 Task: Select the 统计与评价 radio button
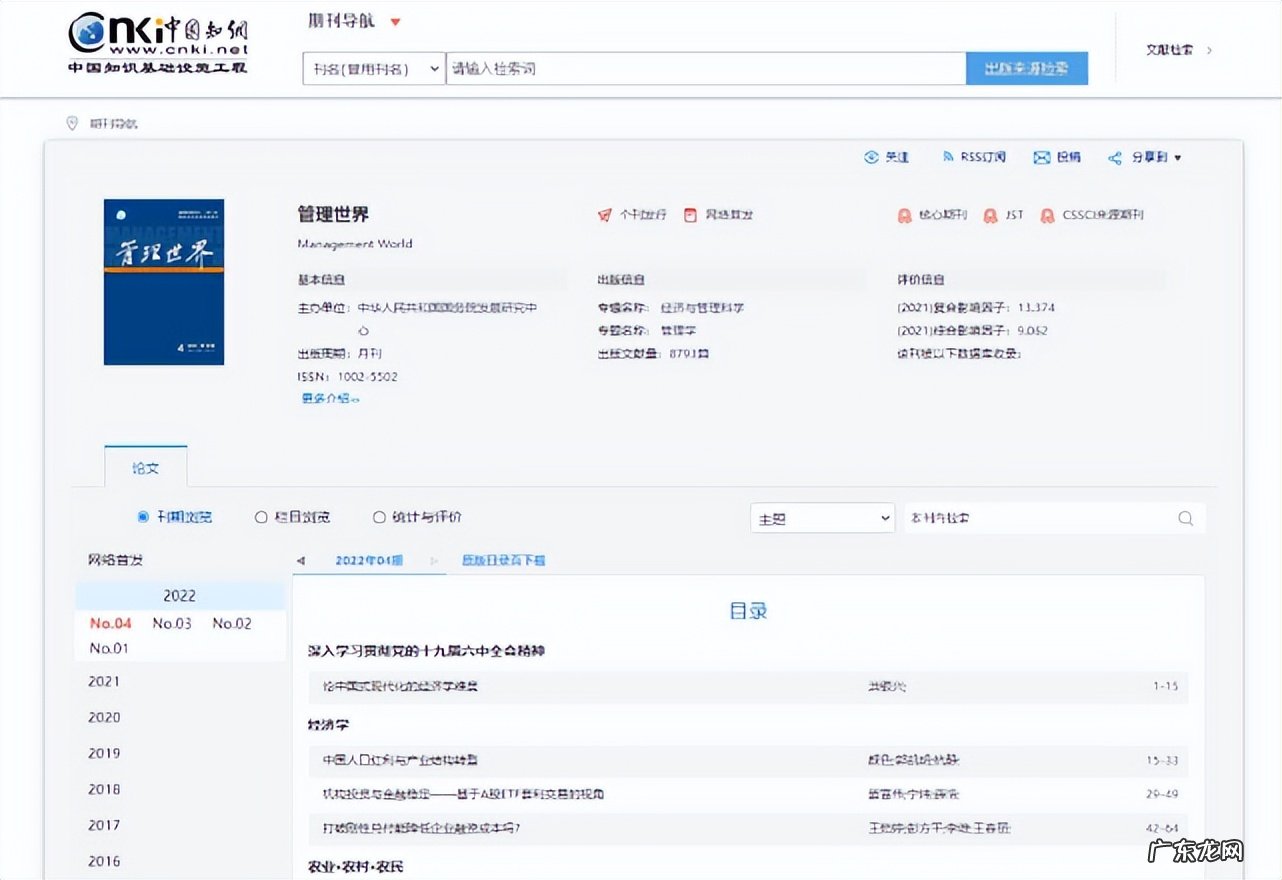point(379,517)
